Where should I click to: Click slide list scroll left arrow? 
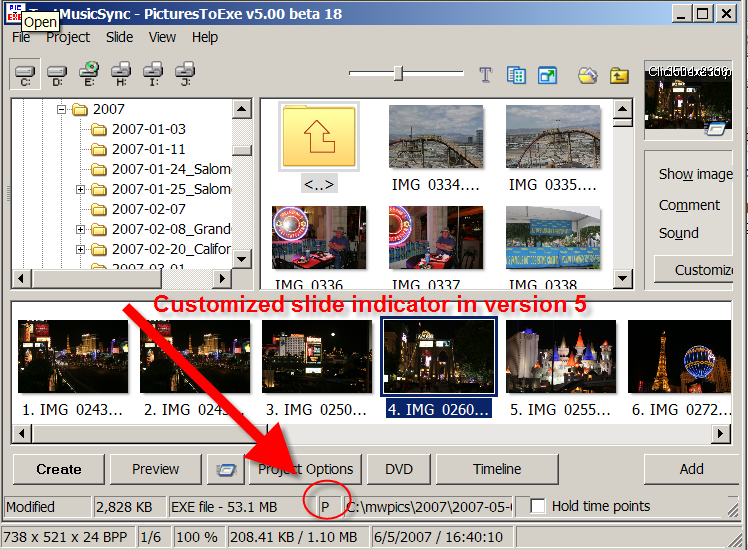[x=21, y=434]
